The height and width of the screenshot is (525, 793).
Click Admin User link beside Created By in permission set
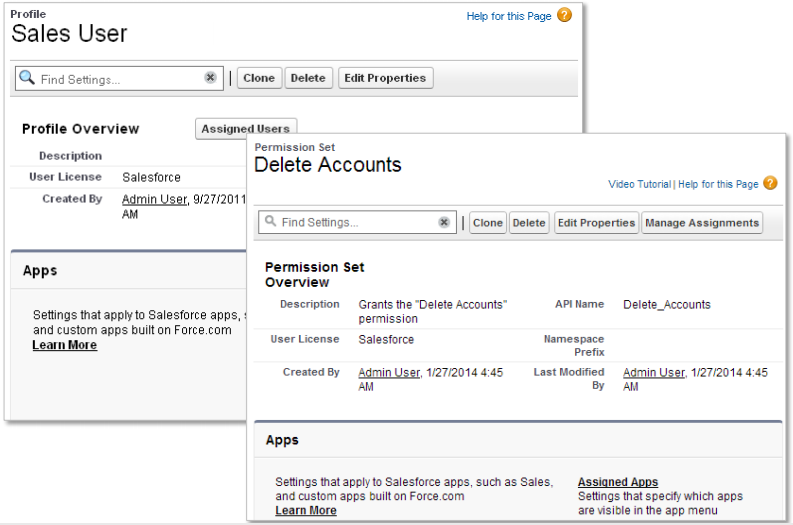click(x=389, y=372)
